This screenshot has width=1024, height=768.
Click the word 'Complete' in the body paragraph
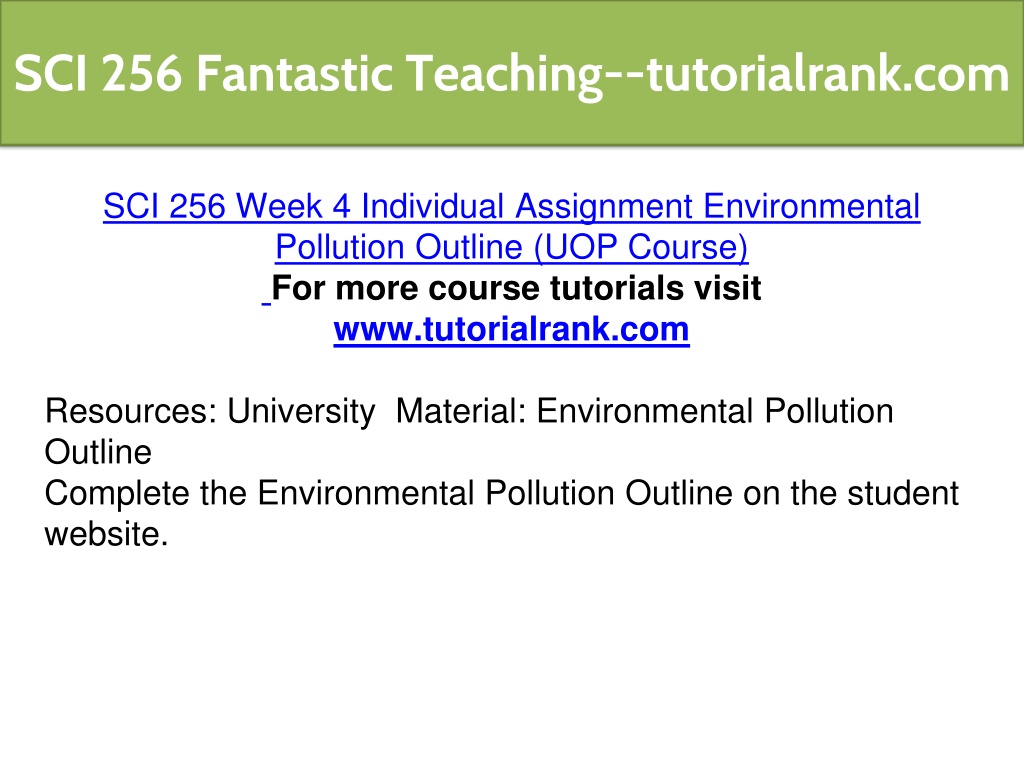tap(118, 494)
